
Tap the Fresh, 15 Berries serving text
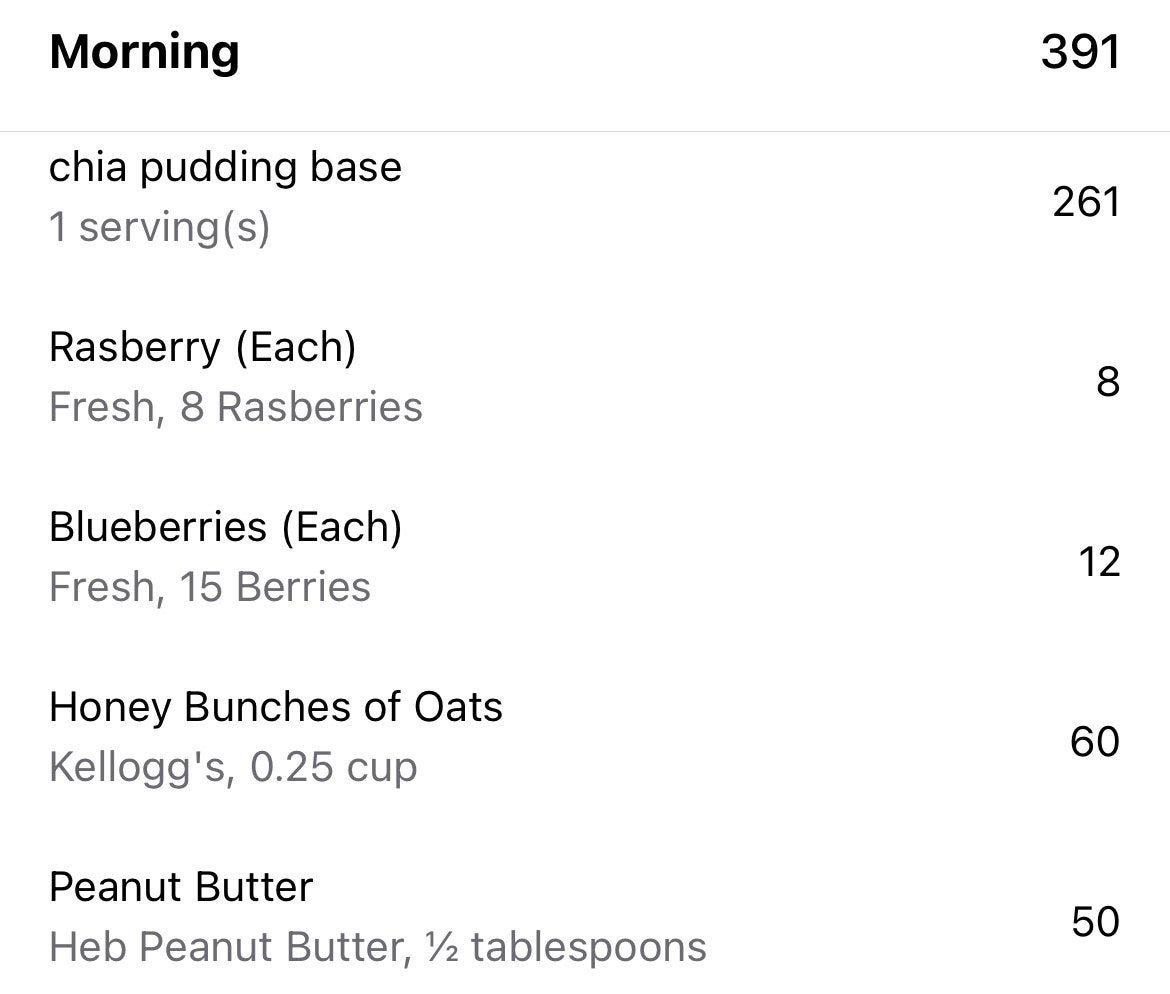click(209, 587)
